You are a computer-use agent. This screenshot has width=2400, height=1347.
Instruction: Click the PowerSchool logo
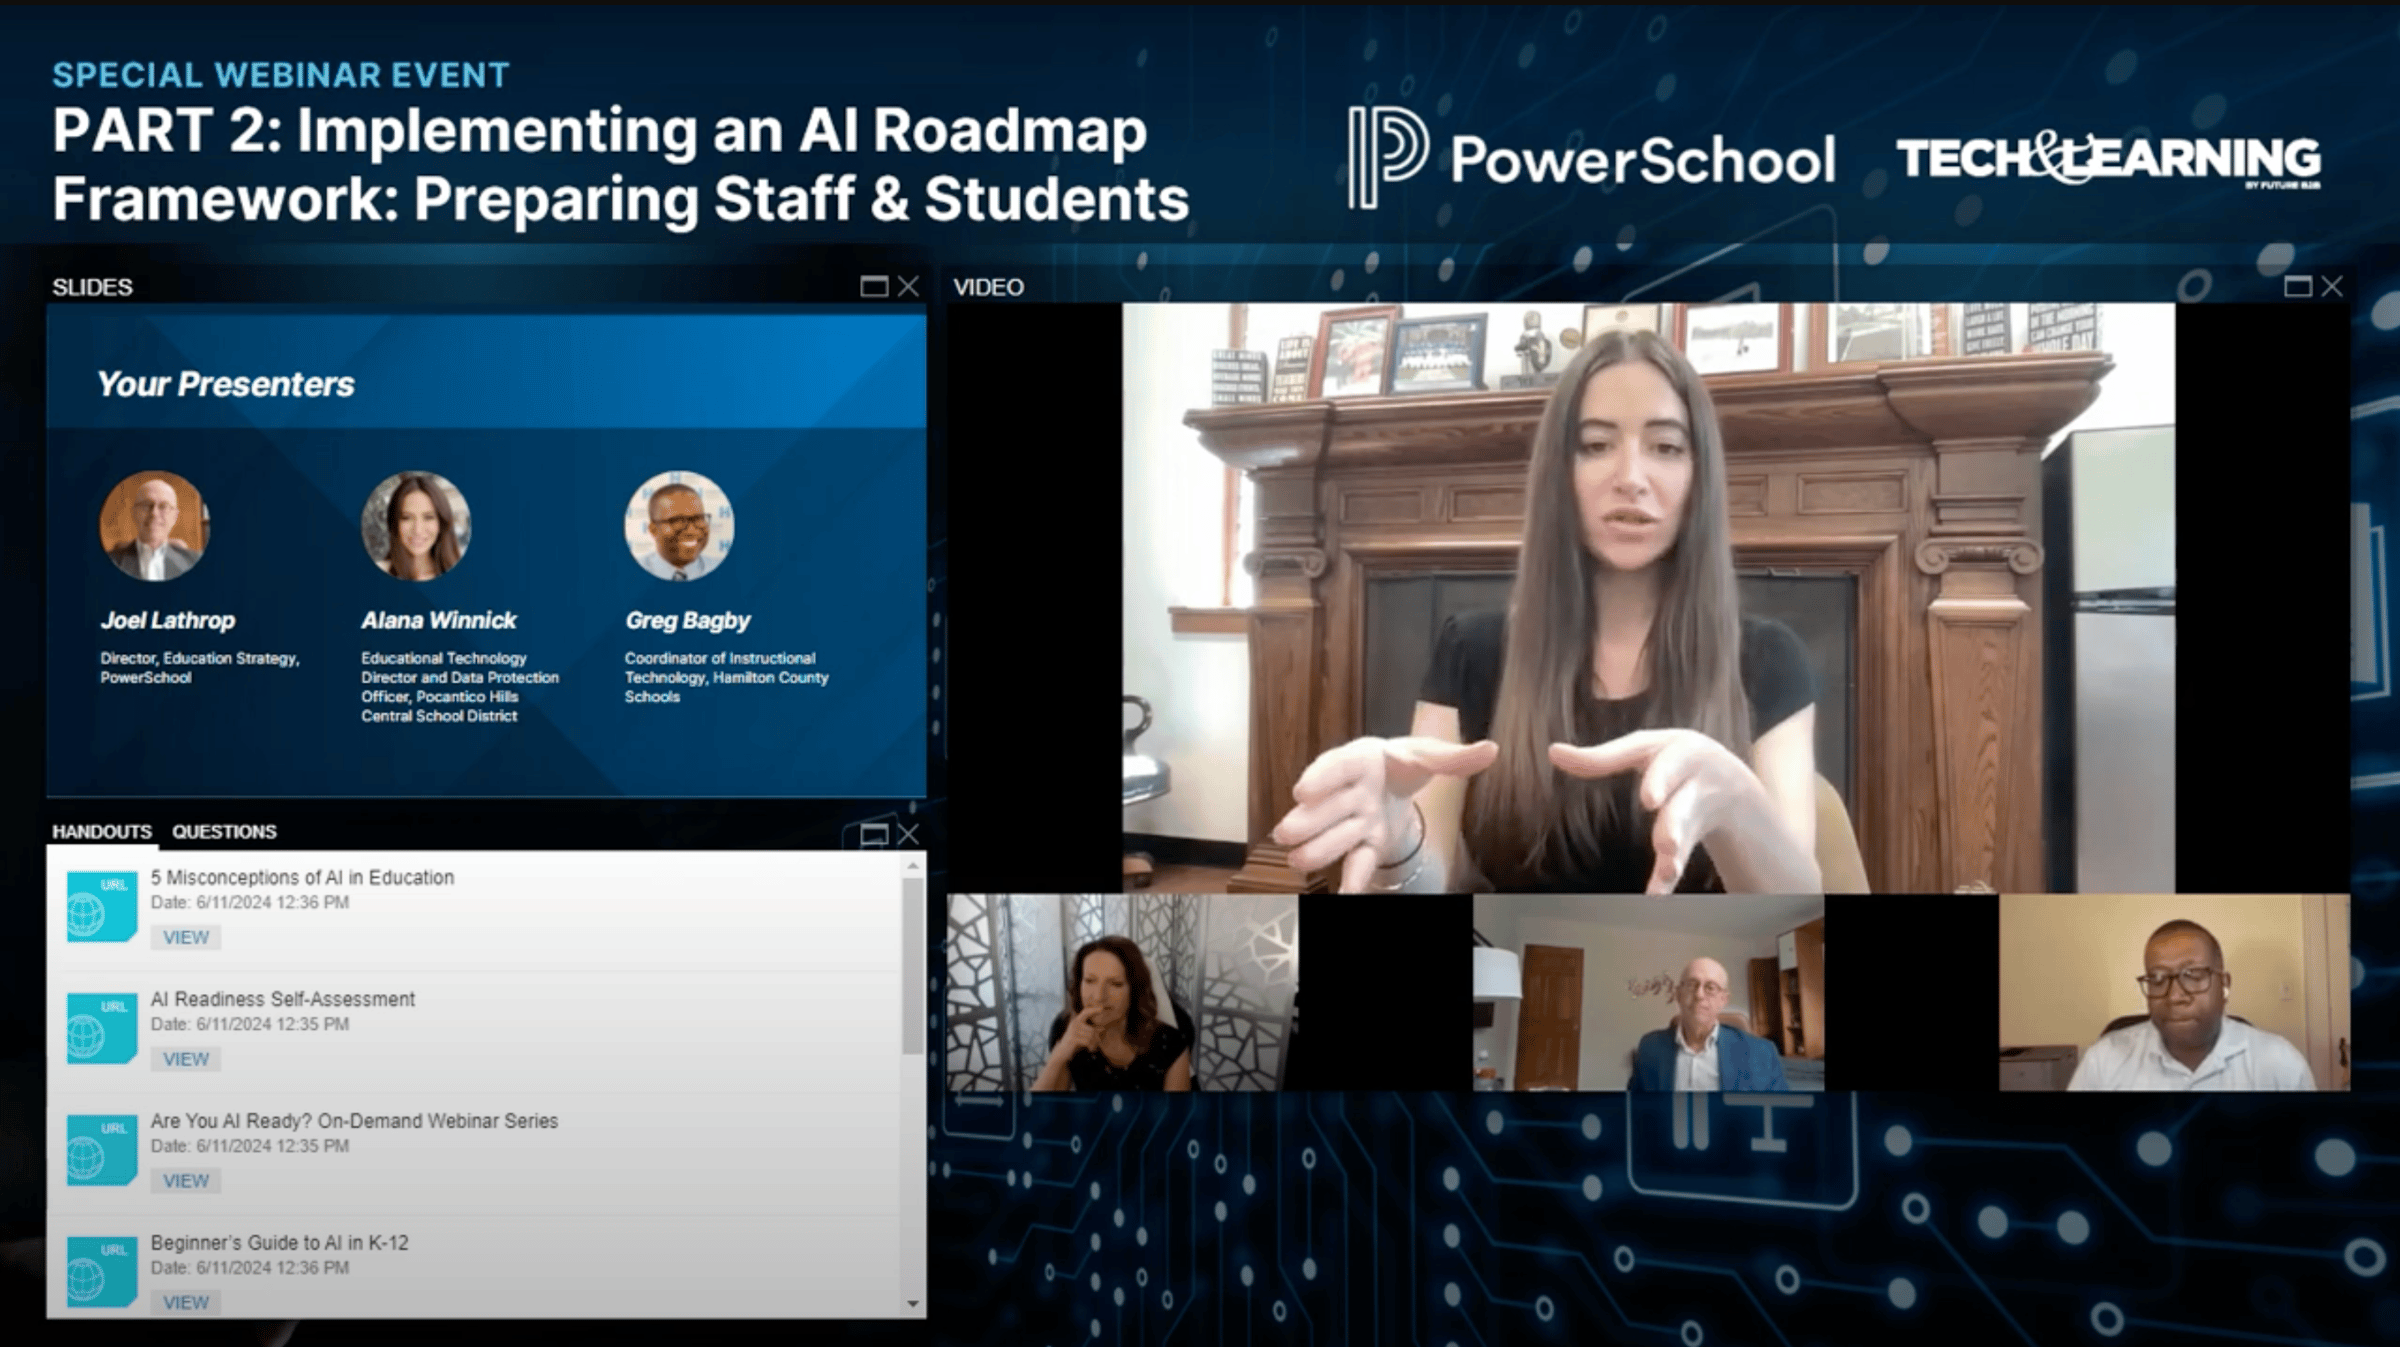1591,159
